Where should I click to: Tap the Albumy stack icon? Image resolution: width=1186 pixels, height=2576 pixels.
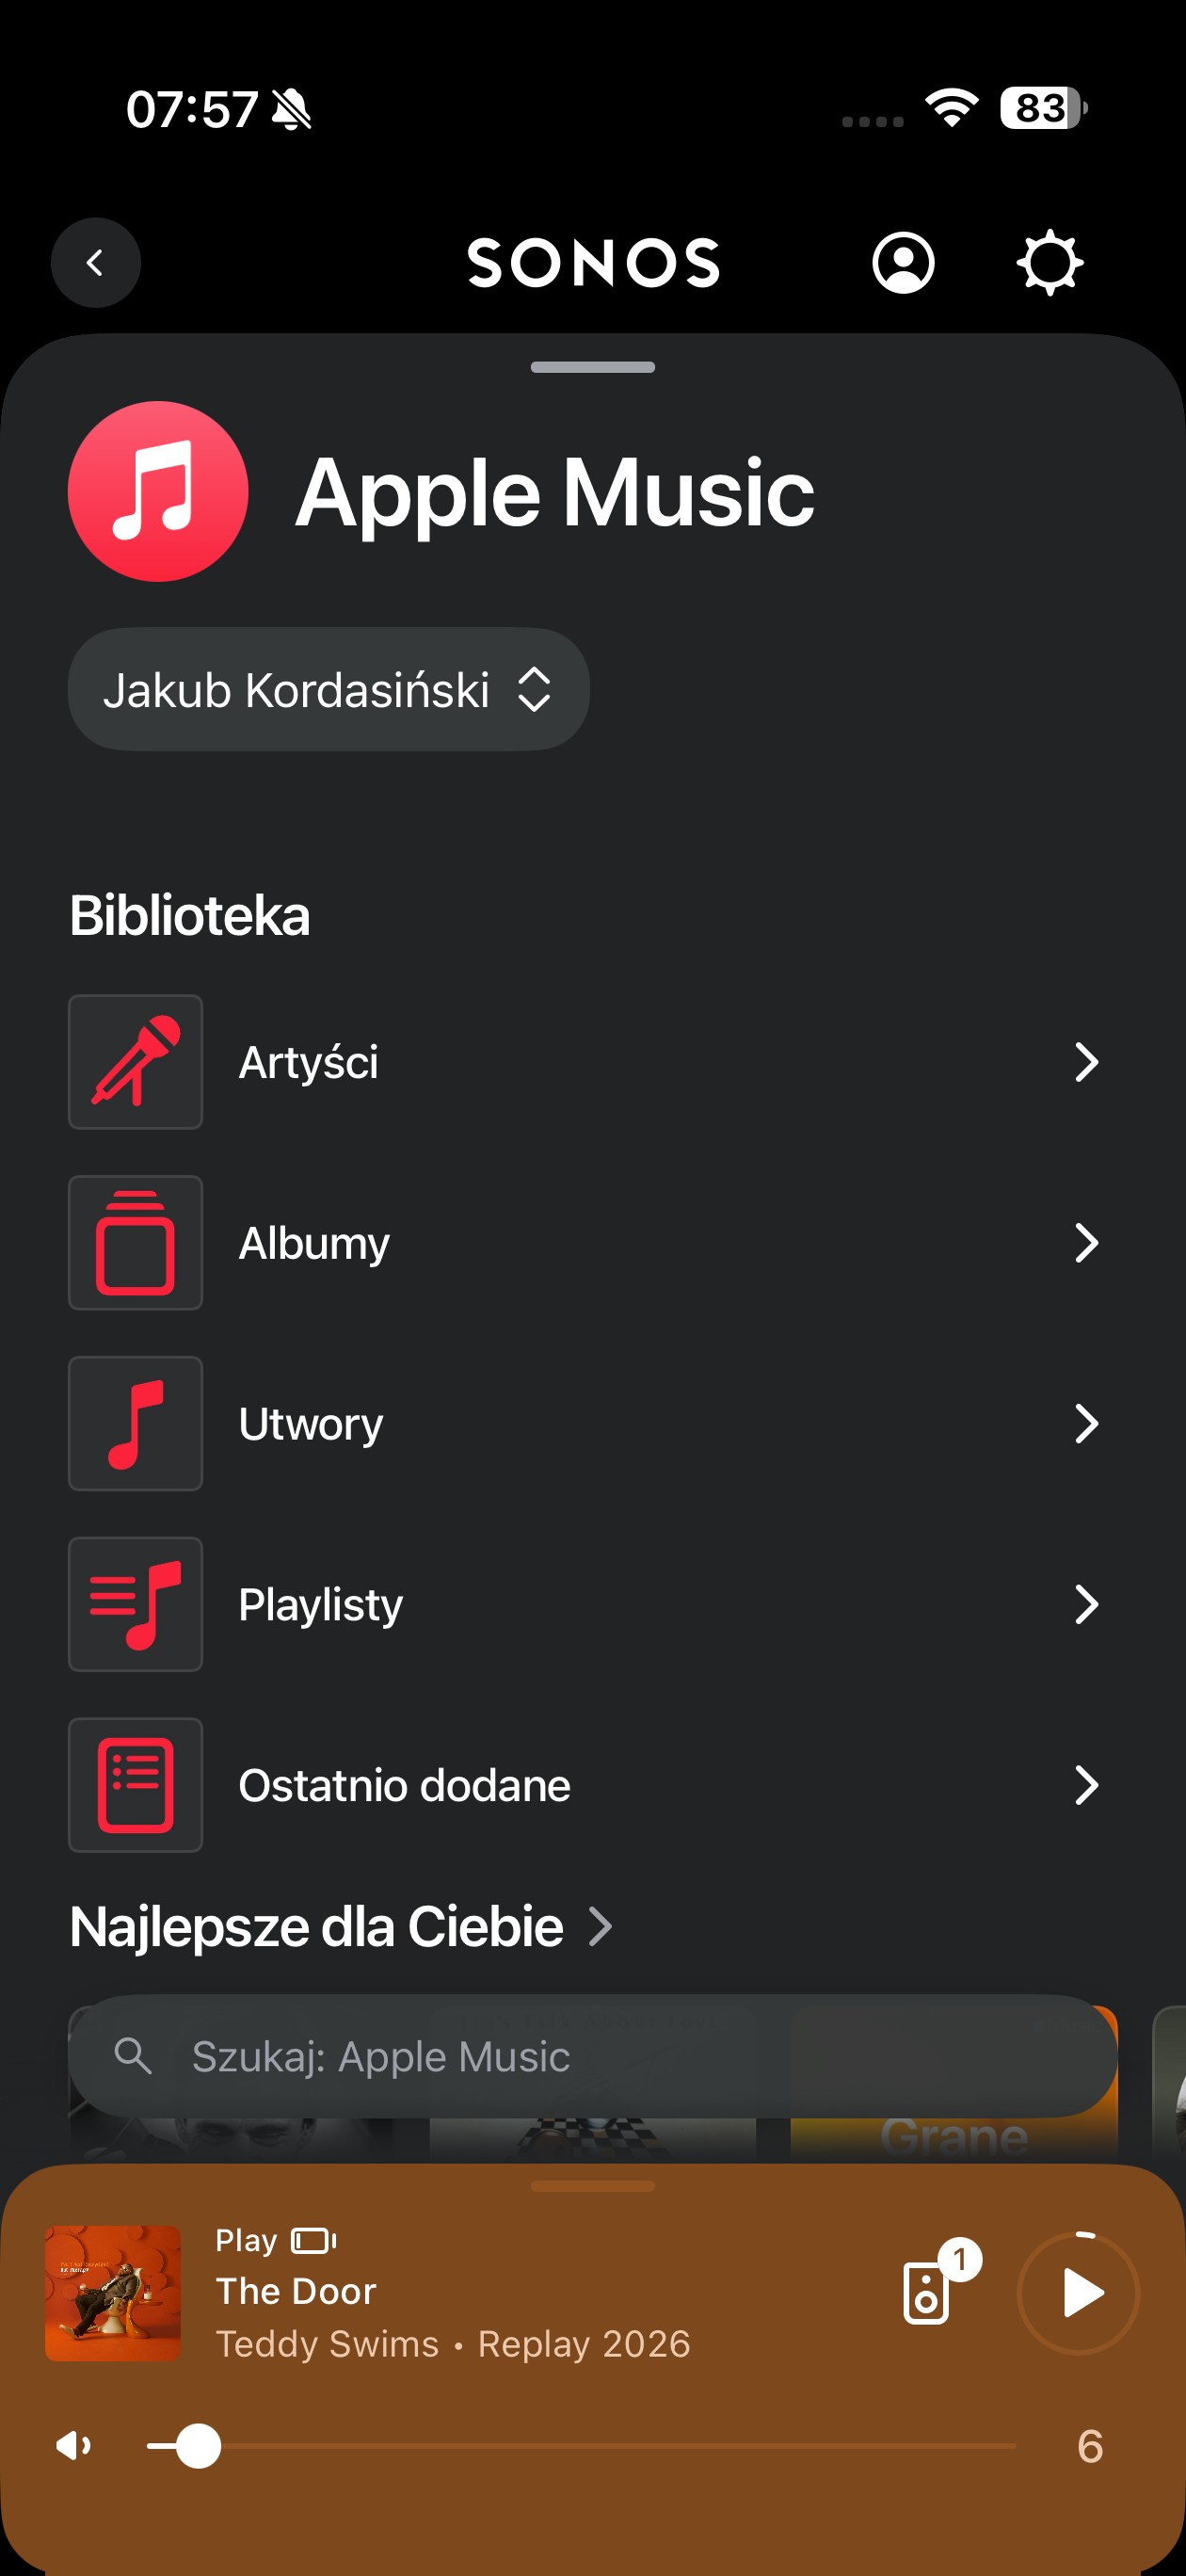click(x=136, y=1243)
